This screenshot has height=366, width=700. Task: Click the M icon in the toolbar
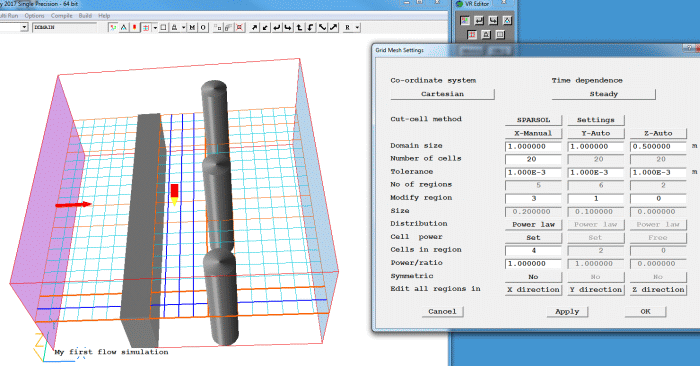click(x=192, y=28)
